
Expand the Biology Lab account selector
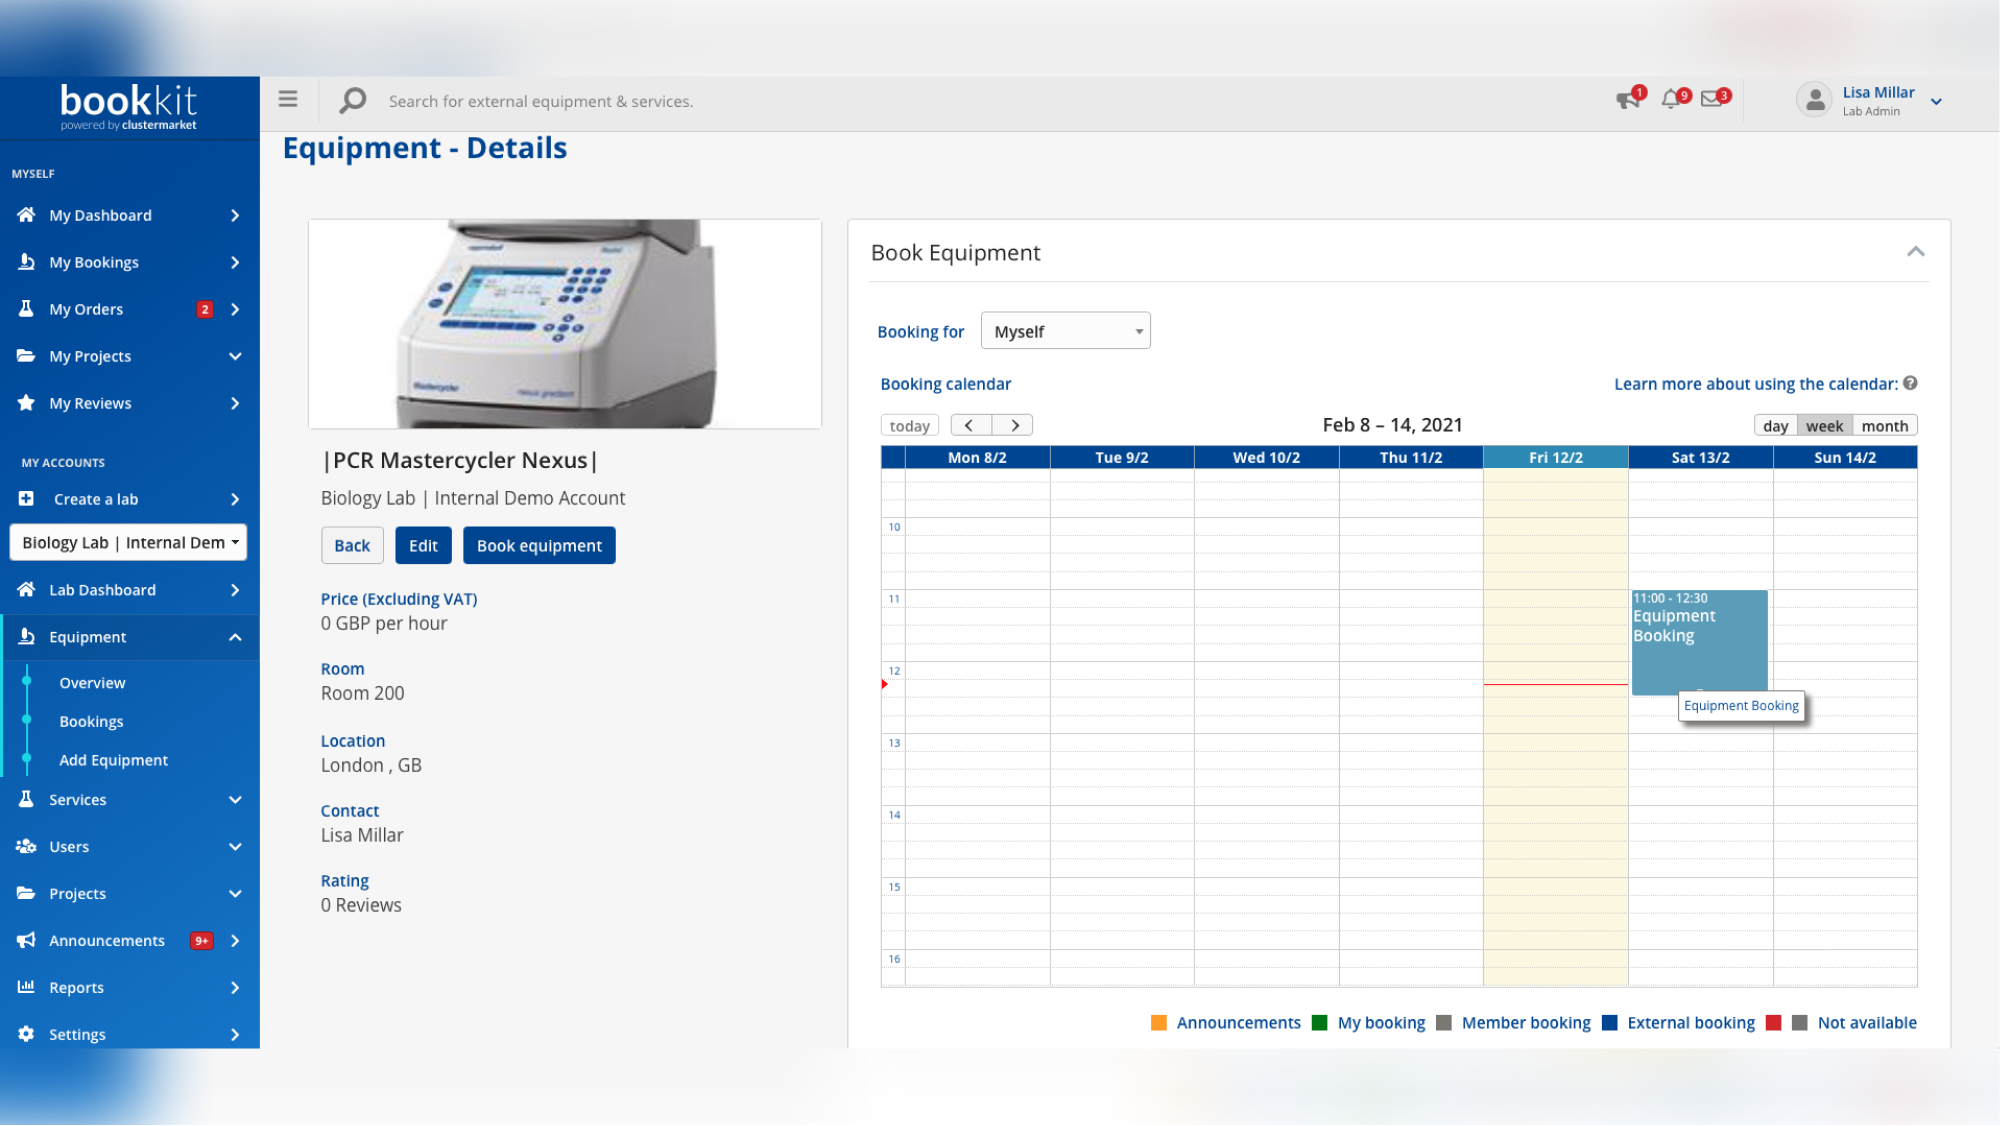[127, 542]
